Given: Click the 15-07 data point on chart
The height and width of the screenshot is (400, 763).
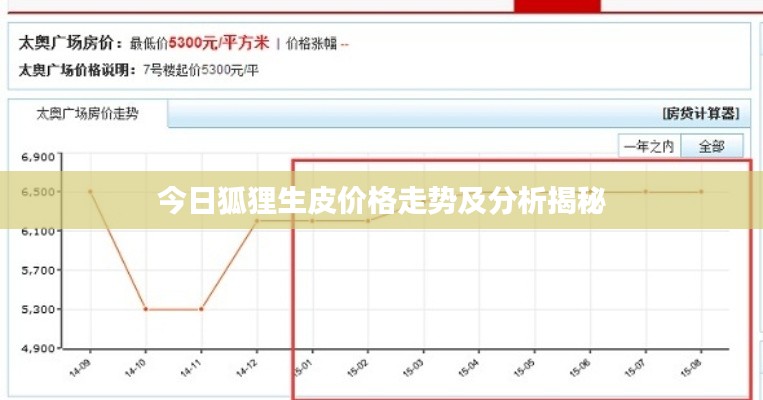Looking at the screenshot, I should (x=646, y=192).
